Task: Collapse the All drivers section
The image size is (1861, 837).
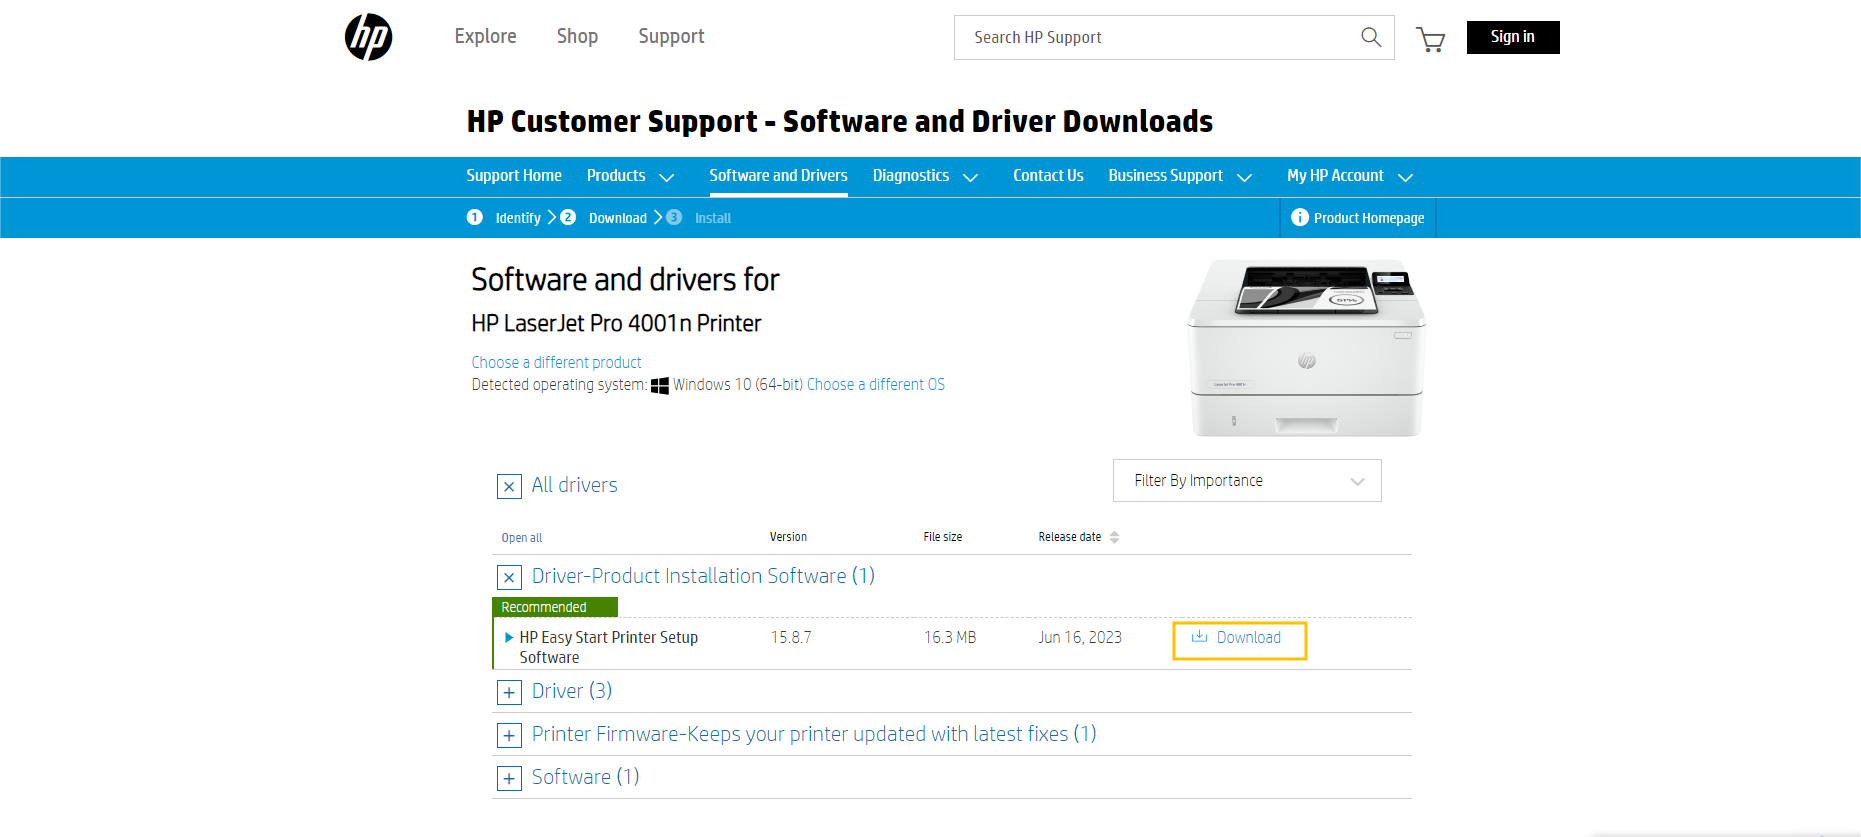Action: 509,486
